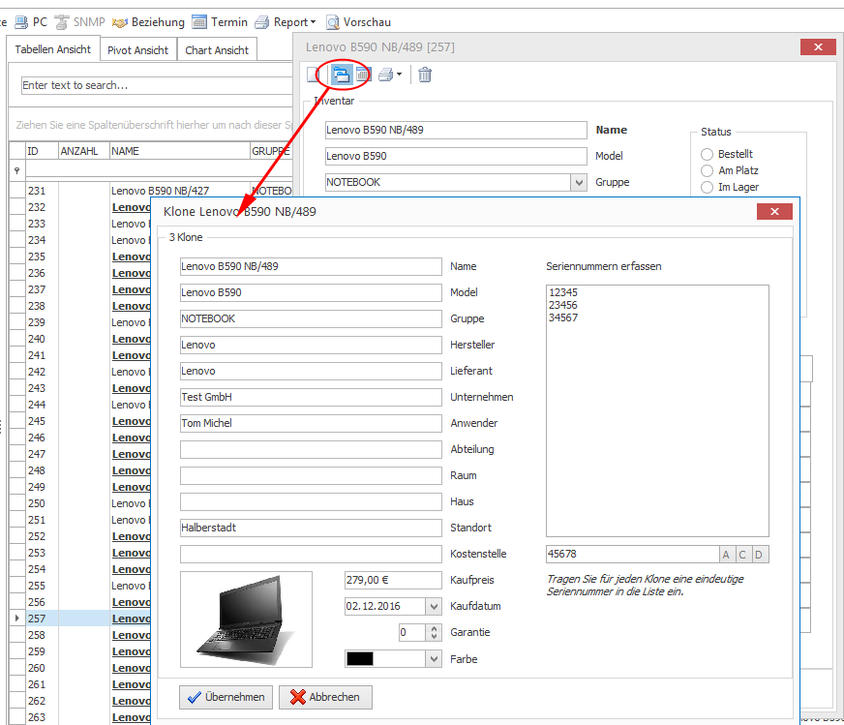Click the Name field in the Klone dialog
844x725 pixels.
pyautogui.click(x=311, y=266)
